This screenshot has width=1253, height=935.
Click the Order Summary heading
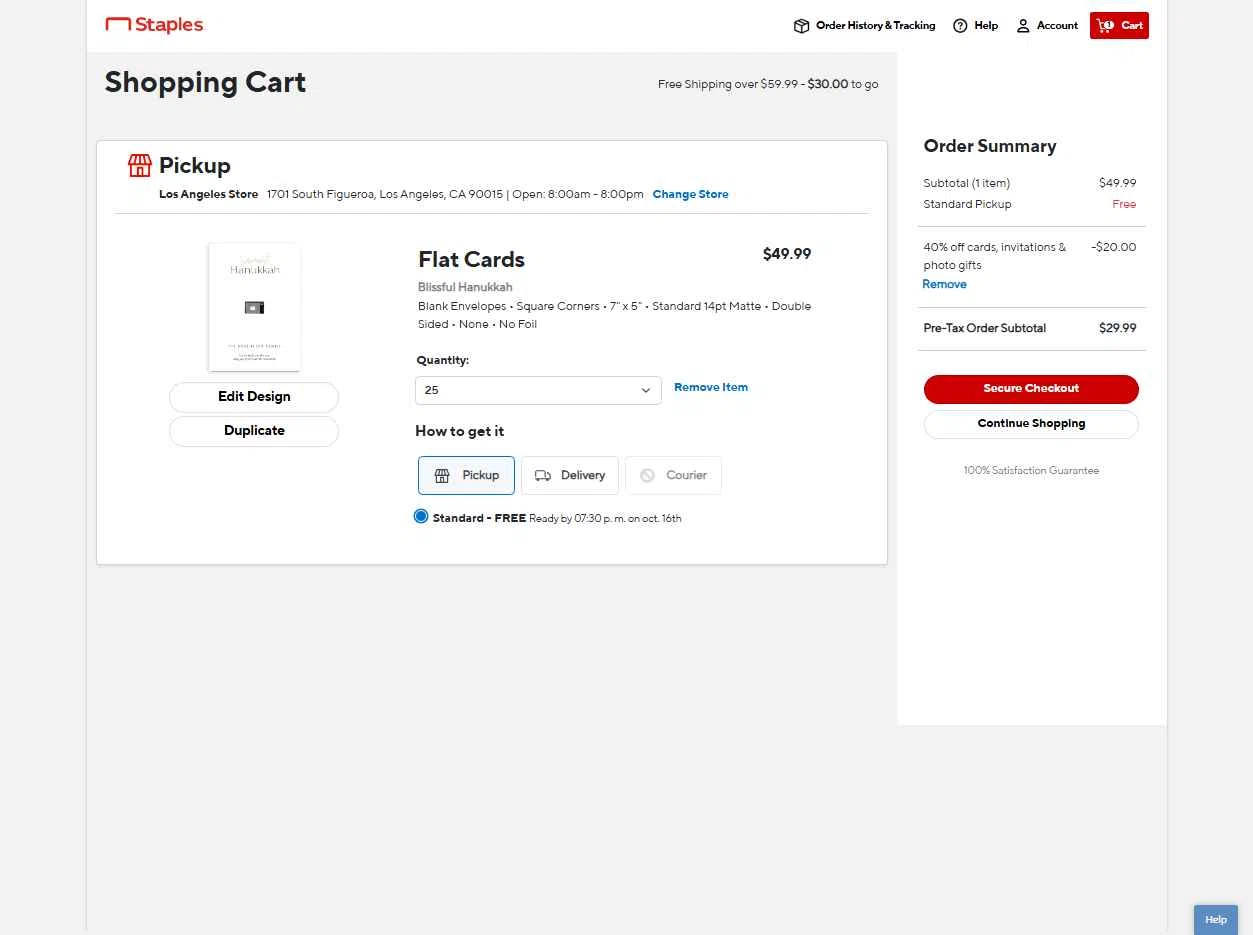(990, 146)
